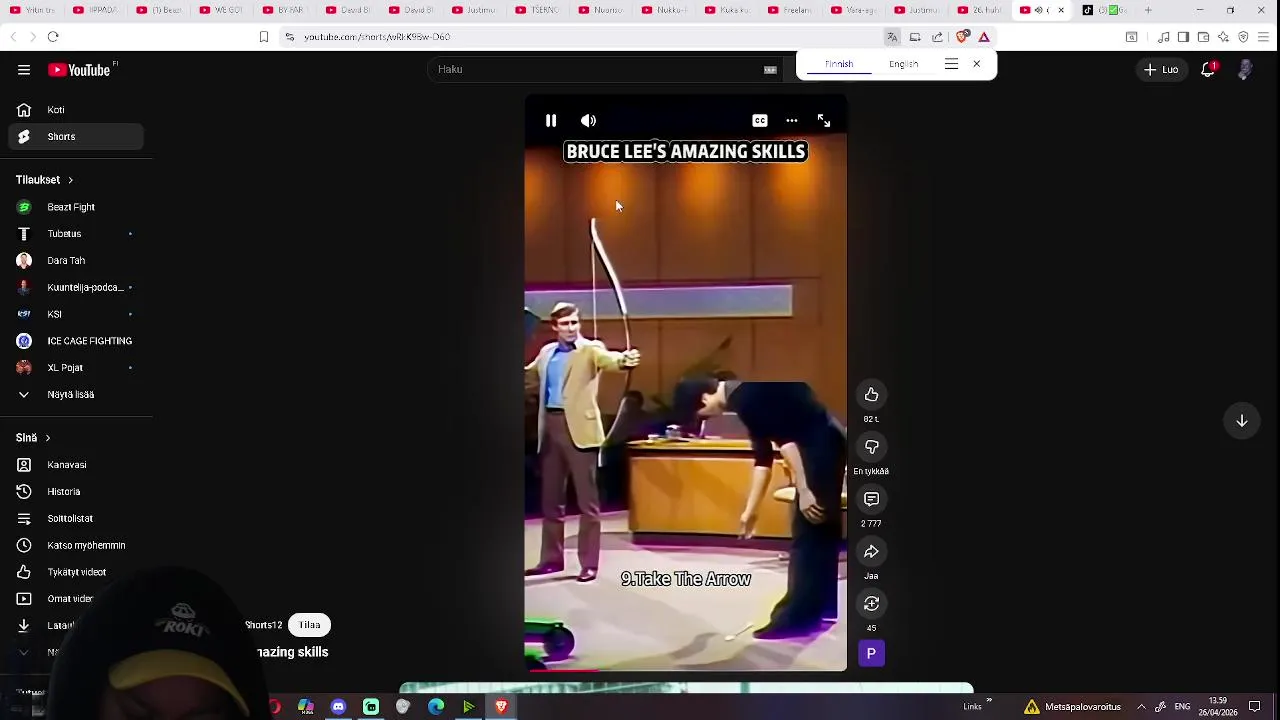Seek using the red video progress bar
The width and height of the screenshot is (1280, 720).
coord(685,670)
